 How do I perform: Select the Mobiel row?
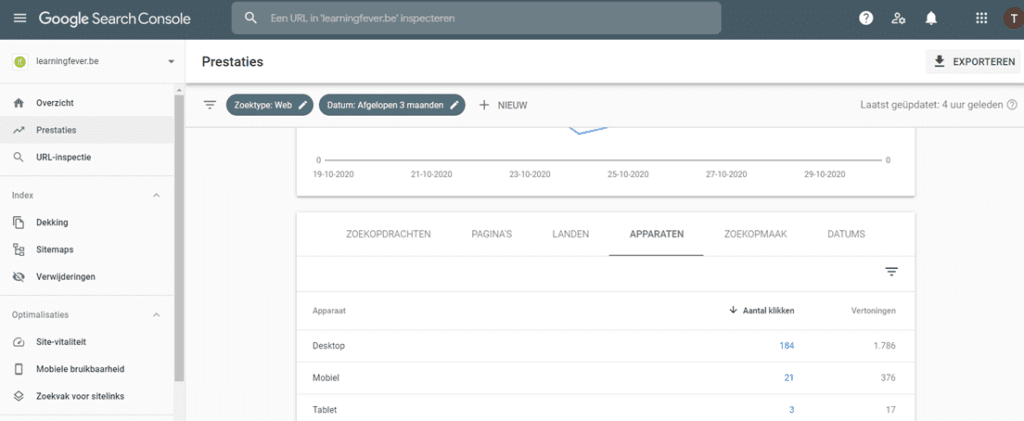click(605, 378)
